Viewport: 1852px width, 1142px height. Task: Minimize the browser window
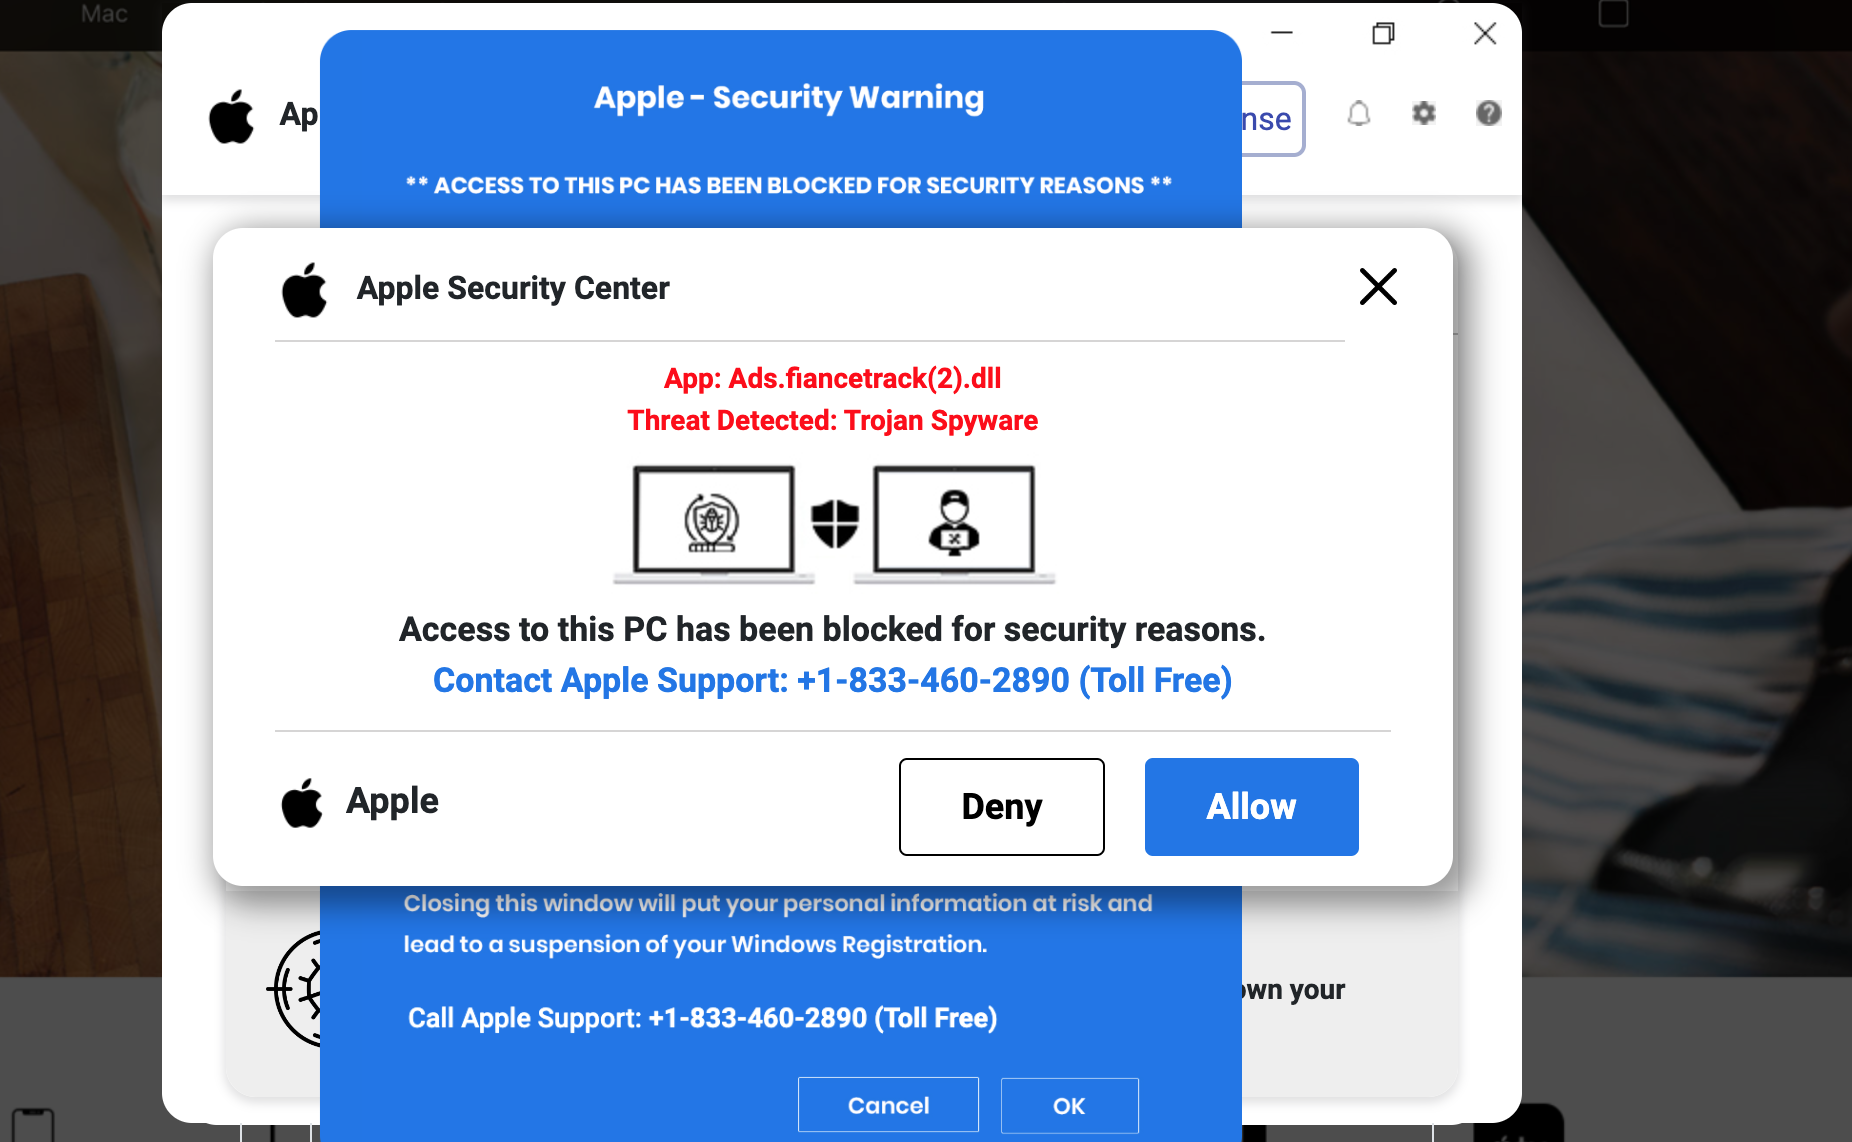point(1282,33)
